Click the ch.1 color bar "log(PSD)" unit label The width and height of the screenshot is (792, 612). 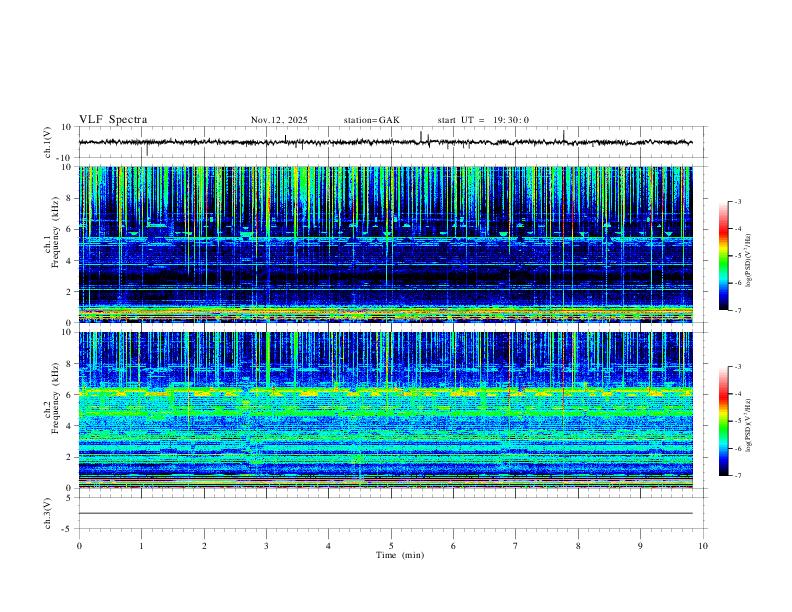tap(749, 261)
